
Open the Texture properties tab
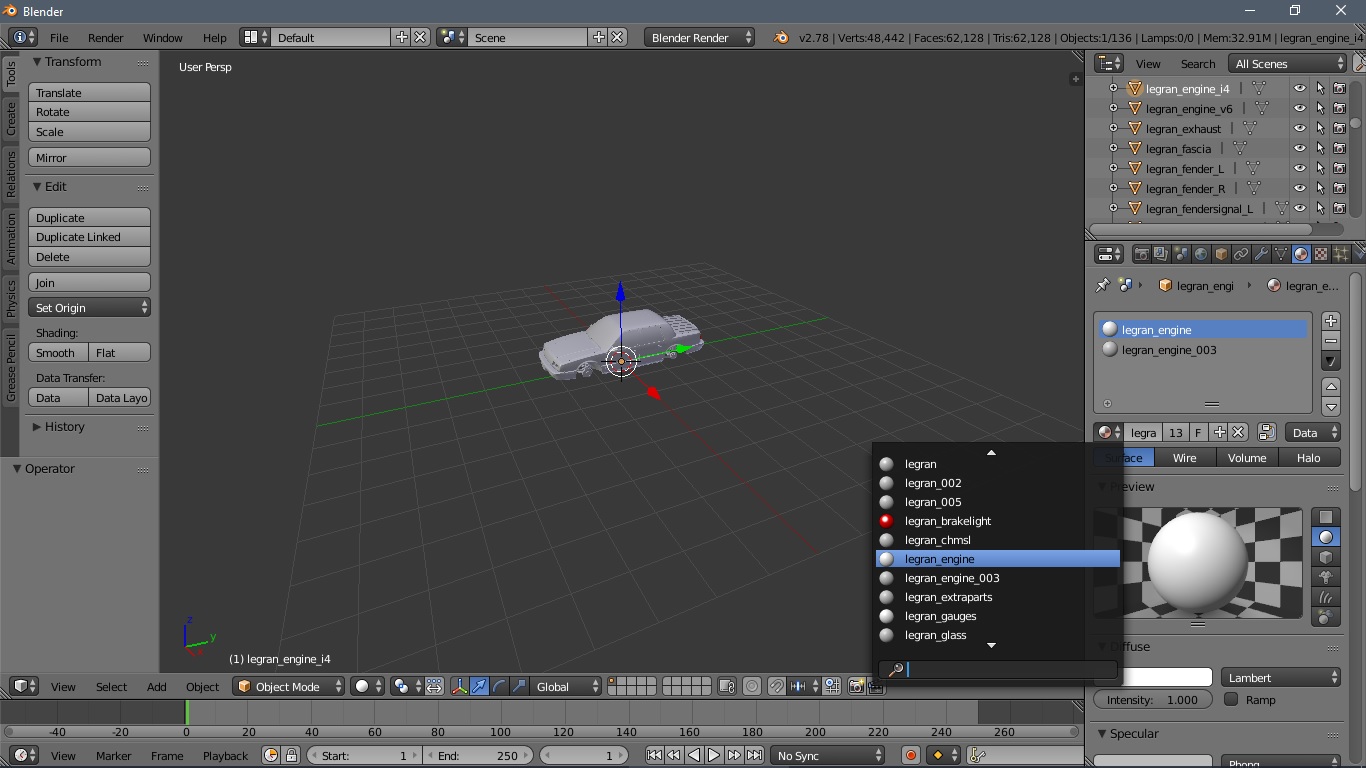point(1321,254)
